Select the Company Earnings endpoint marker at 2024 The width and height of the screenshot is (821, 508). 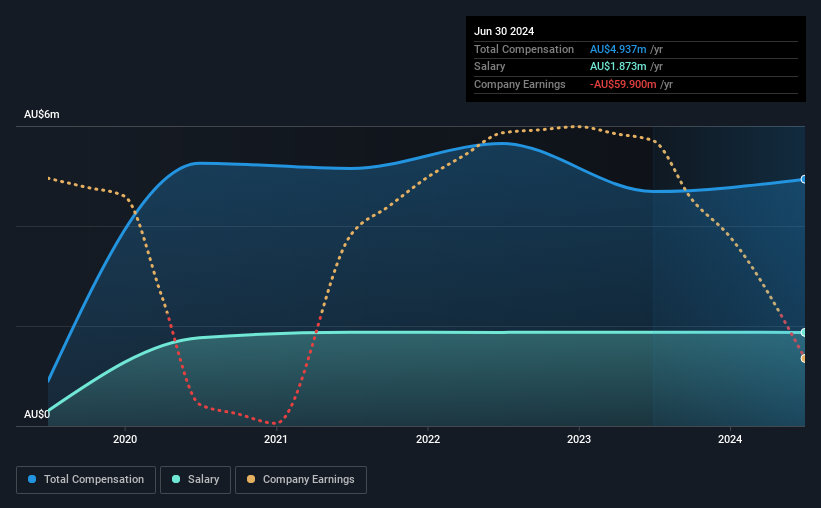point(804,359)
